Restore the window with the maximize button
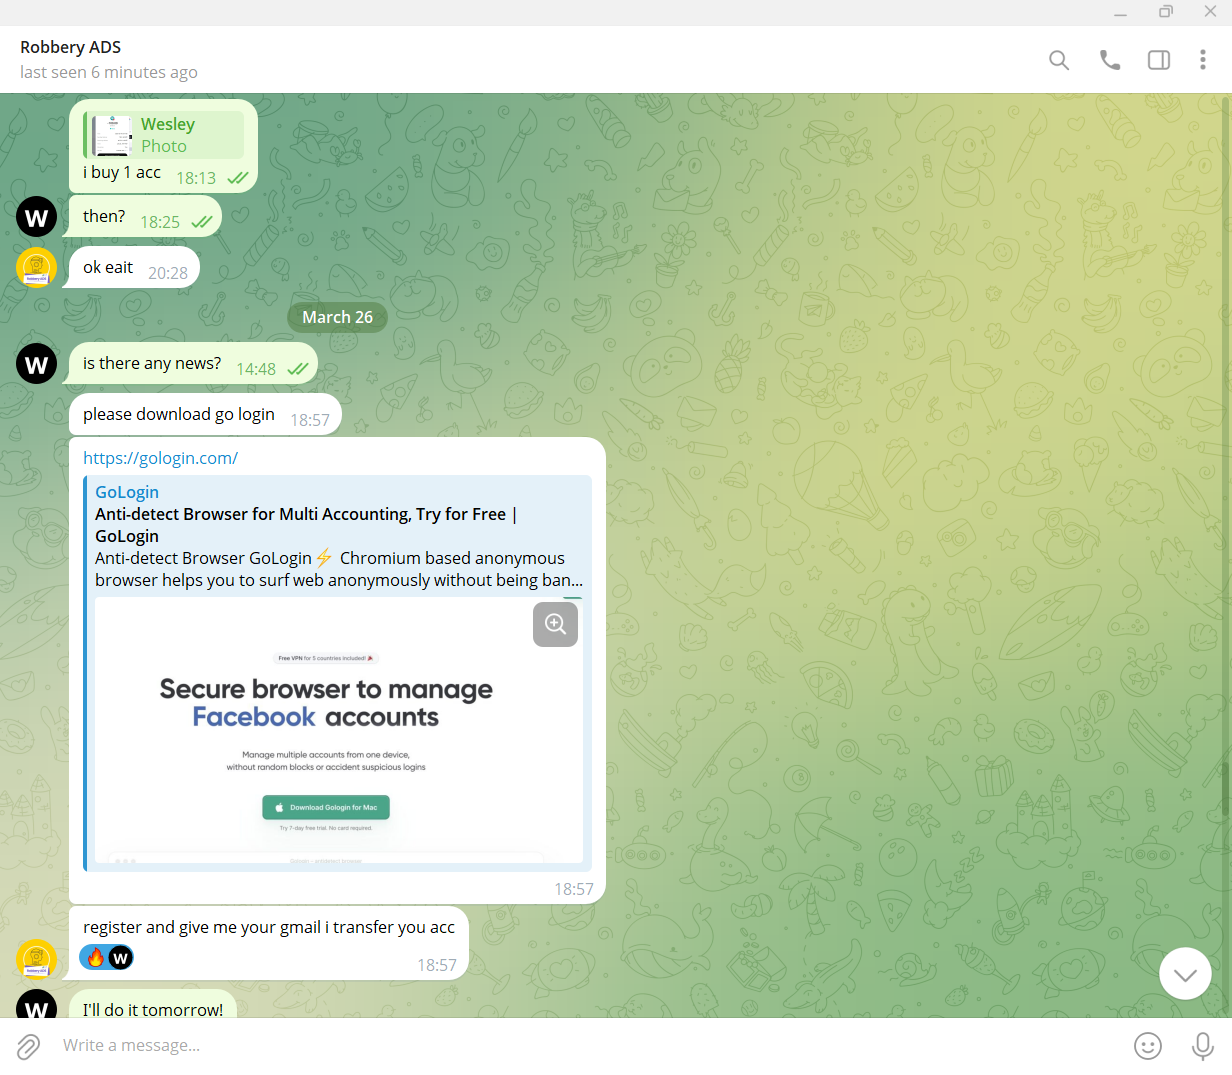The image size is (1232, 1075). click(x=1166, y=12)
